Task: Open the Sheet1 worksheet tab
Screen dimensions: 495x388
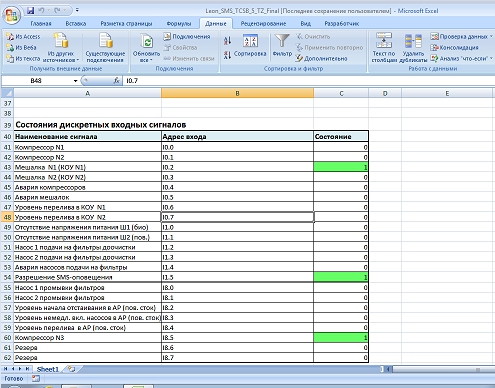Action: point(48,369)
